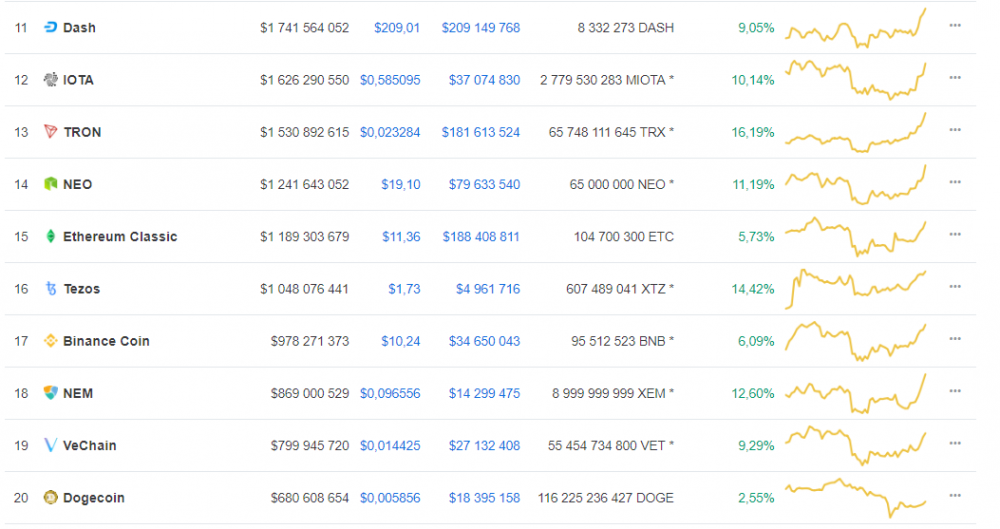Click Ethereum Classic volume $188 408 811
Image resolution: width=1000 pixels, height=529 pixels.
481,237
